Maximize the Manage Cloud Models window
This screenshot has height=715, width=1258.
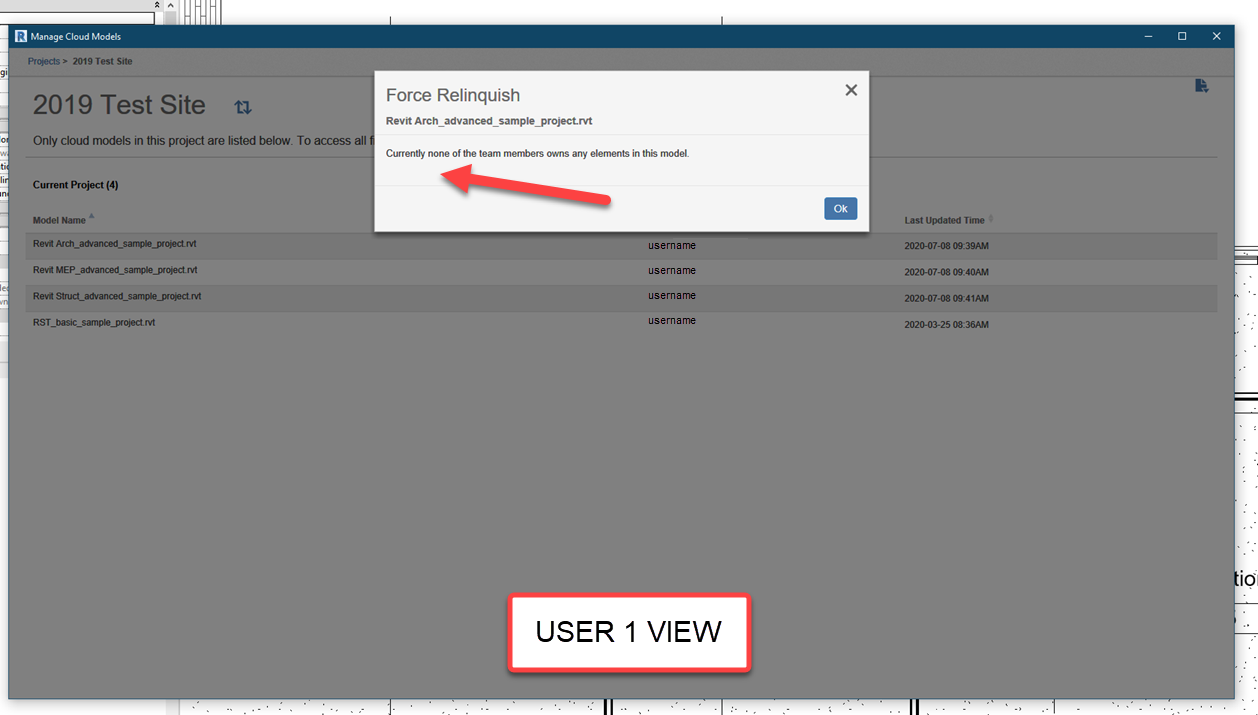point(1182,37)
